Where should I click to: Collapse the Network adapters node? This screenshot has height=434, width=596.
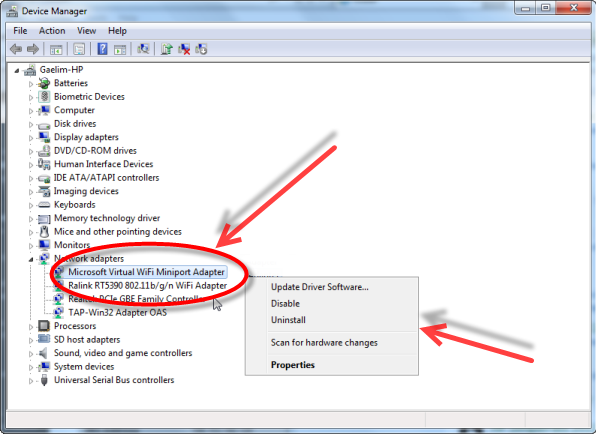(x=31, y=259)
